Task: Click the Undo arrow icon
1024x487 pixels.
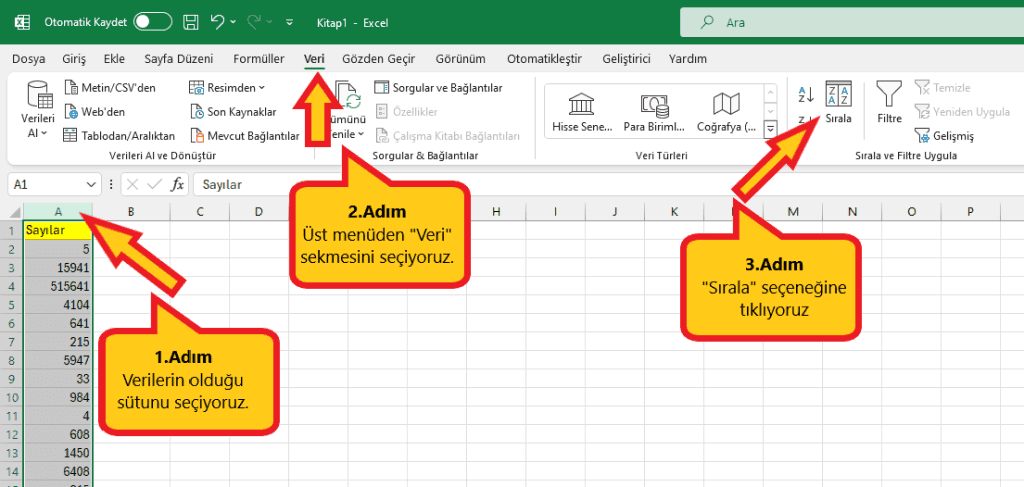Action: (x=217, y=21)
